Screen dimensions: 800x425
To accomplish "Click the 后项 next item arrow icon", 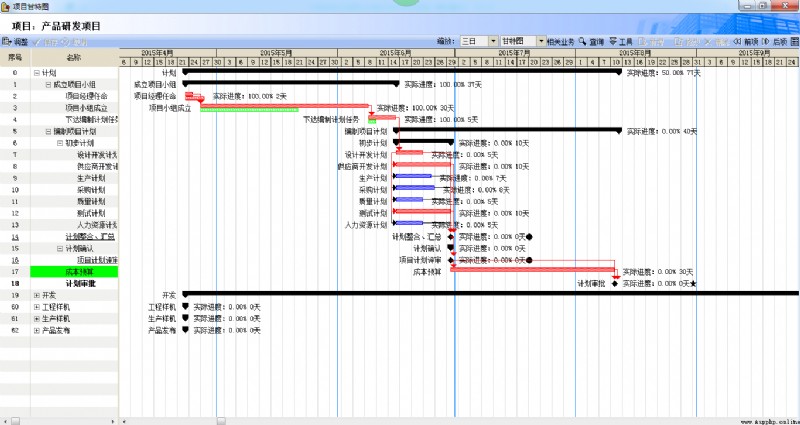I will coord(765,42).
